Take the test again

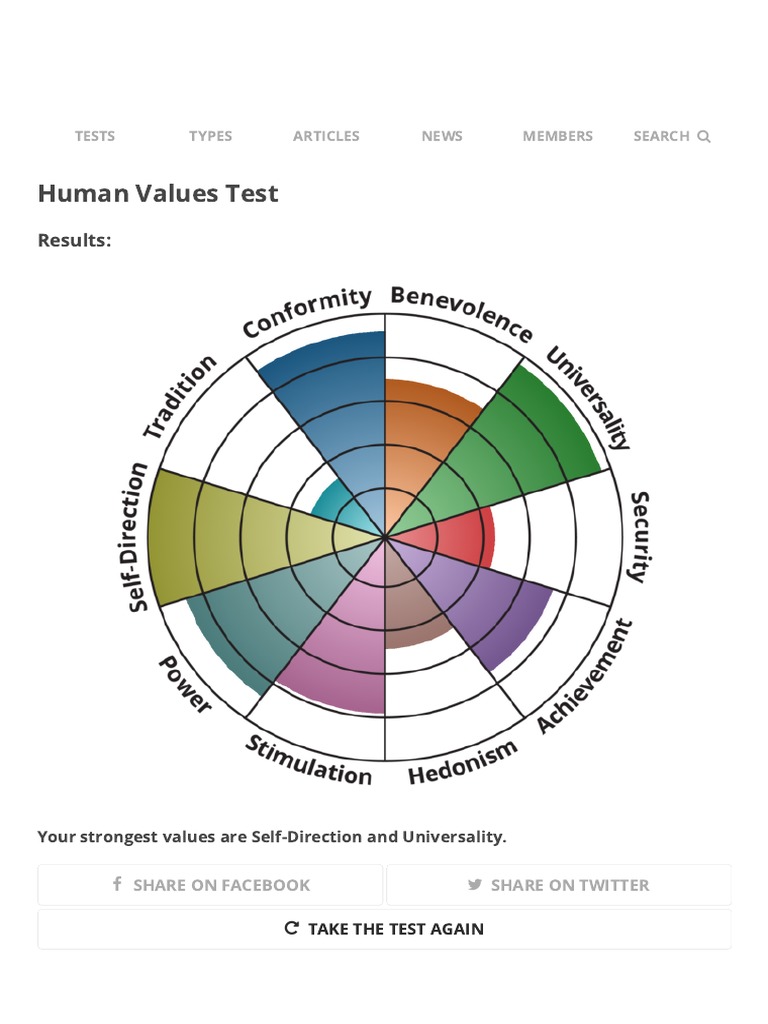point(384,929)
